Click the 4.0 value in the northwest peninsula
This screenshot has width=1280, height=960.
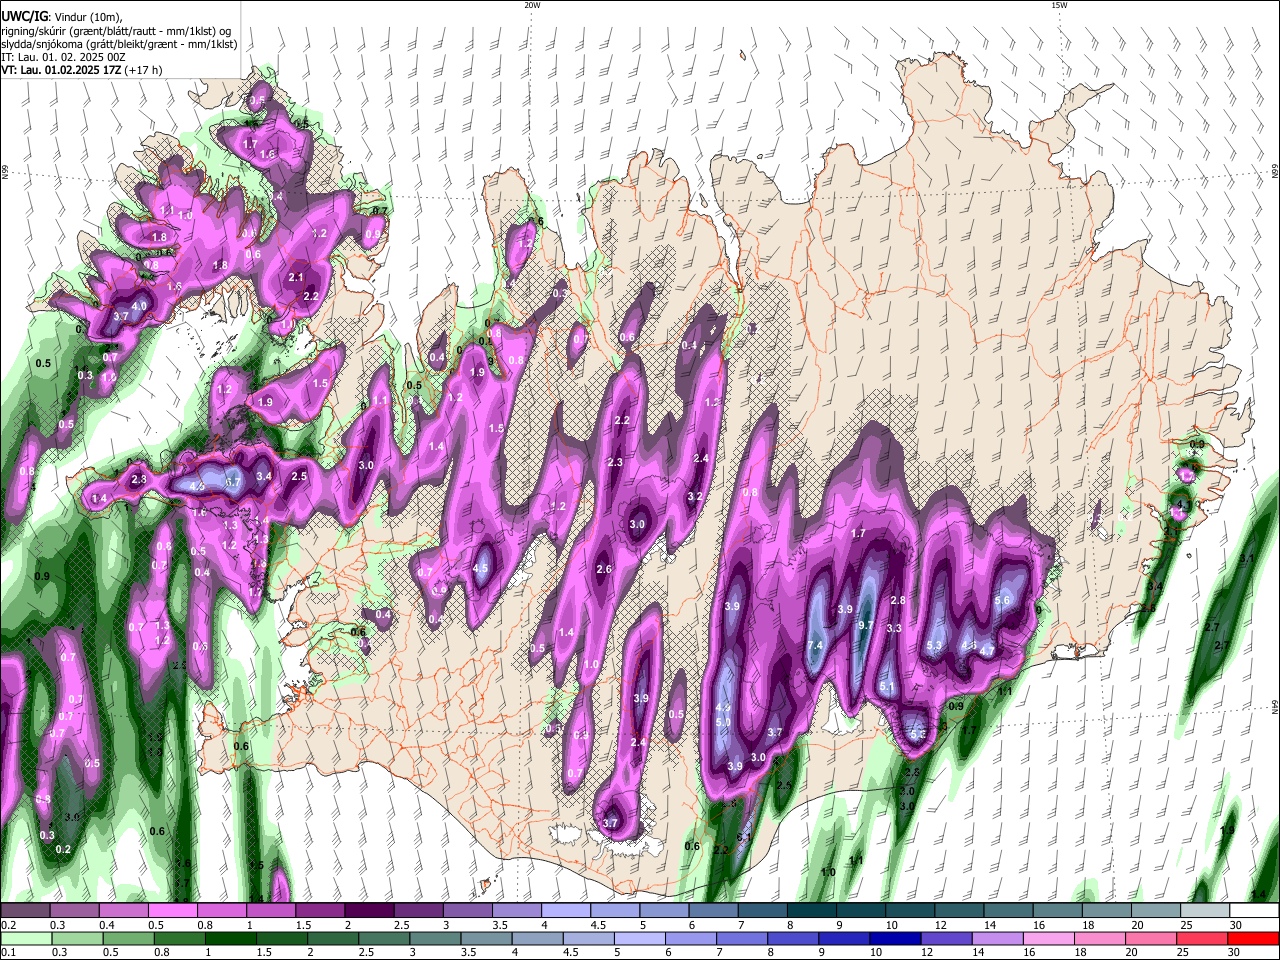click(140, 306)
